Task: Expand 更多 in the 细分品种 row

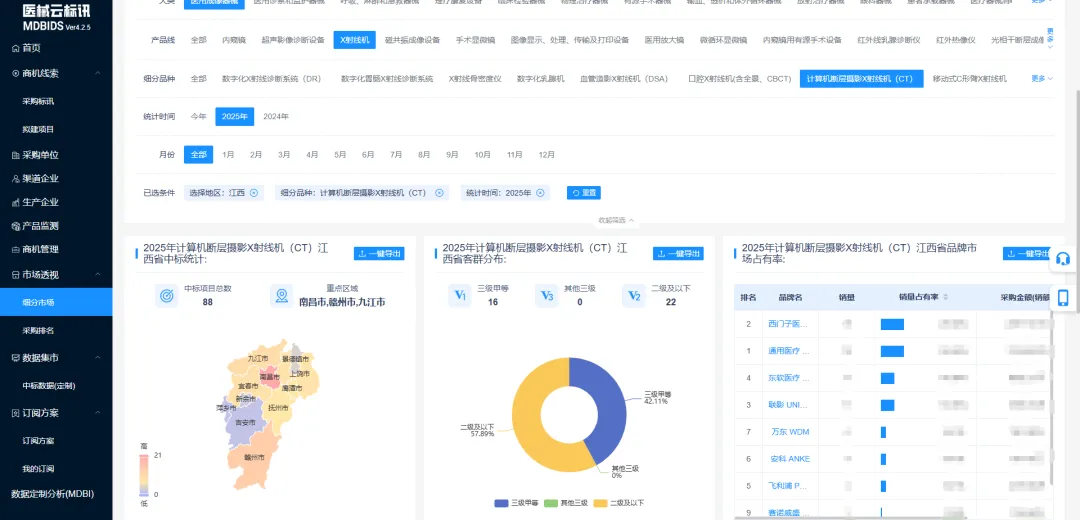Action: point(1042,79)
